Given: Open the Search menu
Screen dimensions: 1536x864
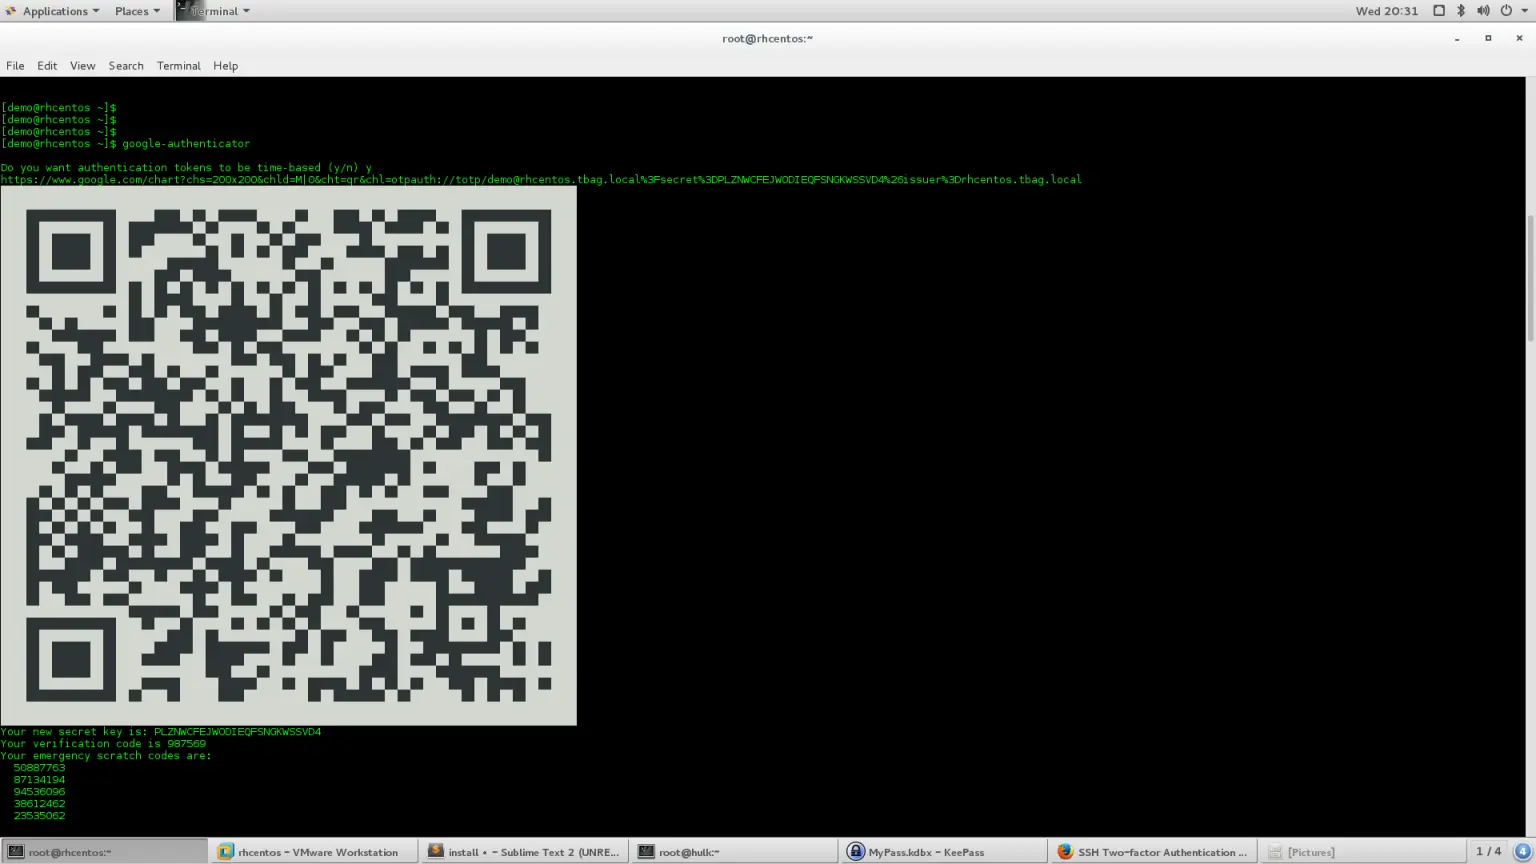Looking at the screenshot, I should [x=126, y=66].
